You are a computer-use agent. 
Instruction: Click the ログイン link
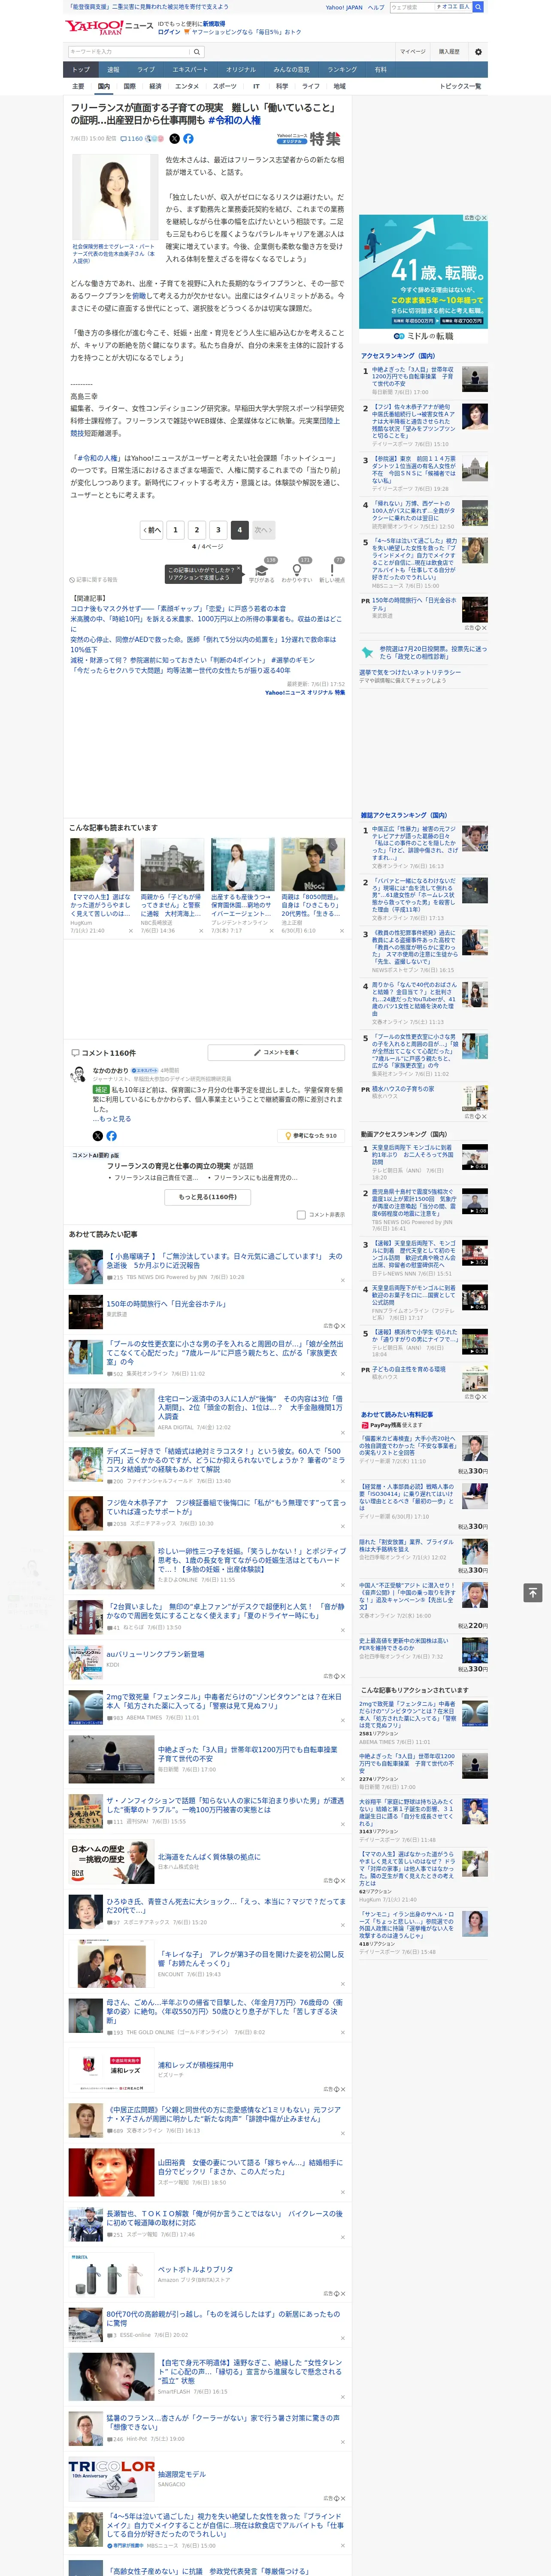pos(169,32)
